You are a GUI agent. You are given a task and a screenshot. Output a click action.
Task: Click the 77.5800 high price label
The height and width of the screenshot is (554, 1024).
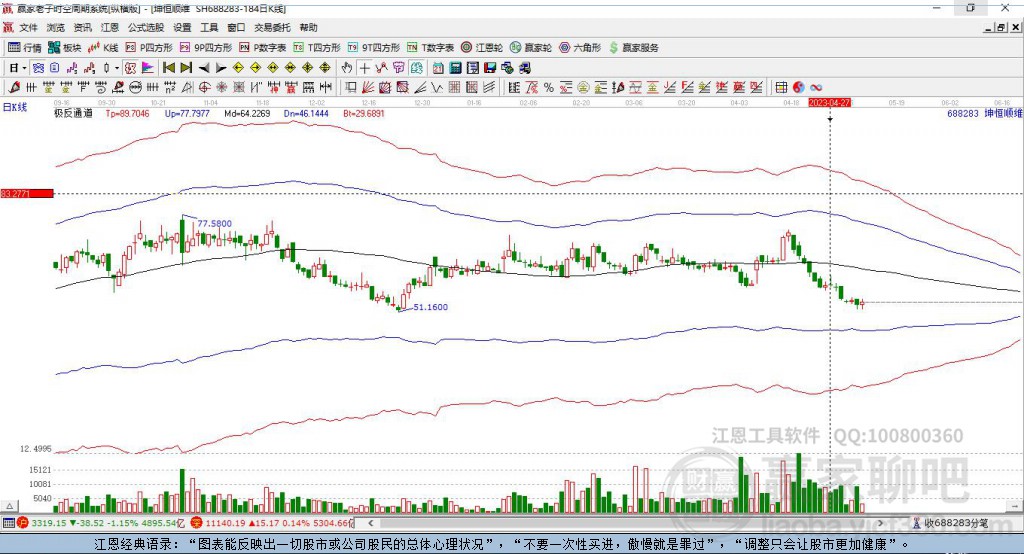pos(215,223)
